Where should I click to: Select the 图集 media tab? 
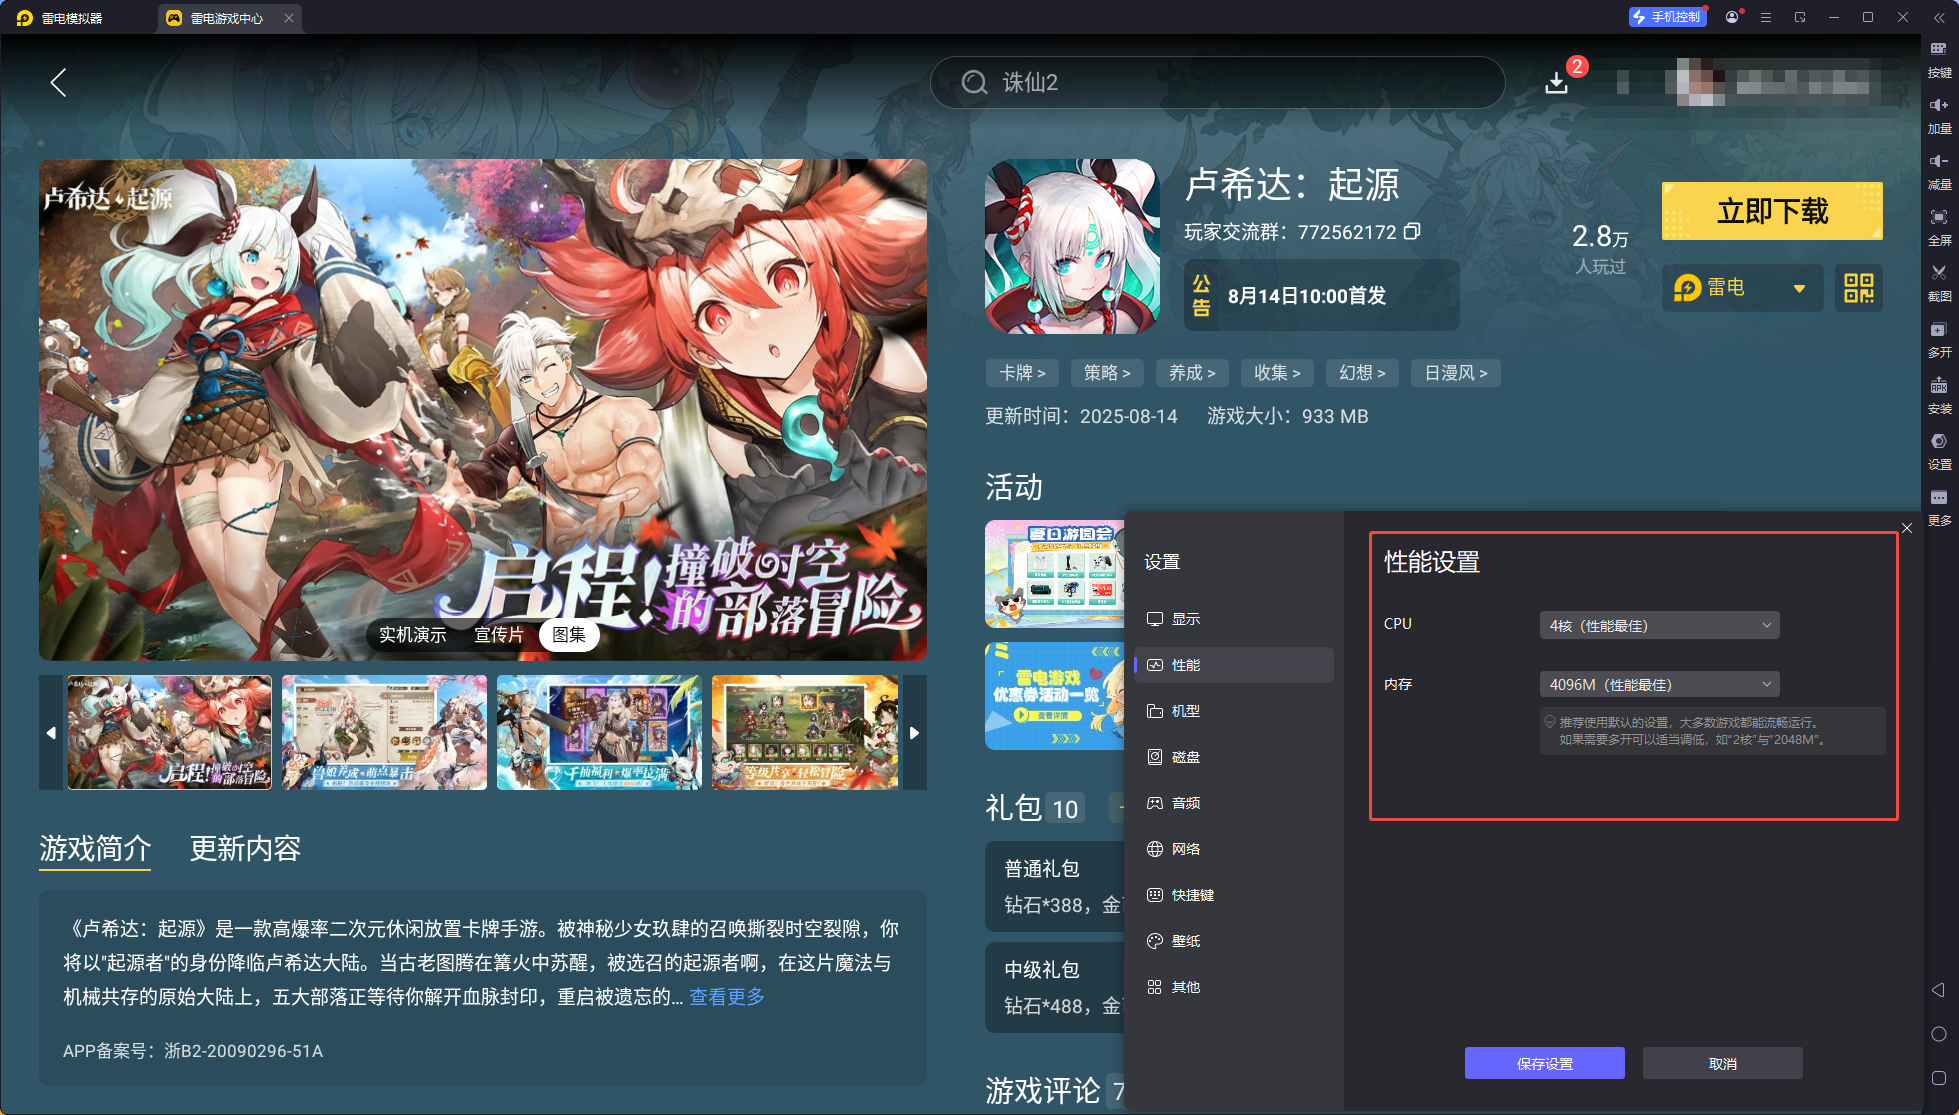pyautogui.click(x=569, y=635)
